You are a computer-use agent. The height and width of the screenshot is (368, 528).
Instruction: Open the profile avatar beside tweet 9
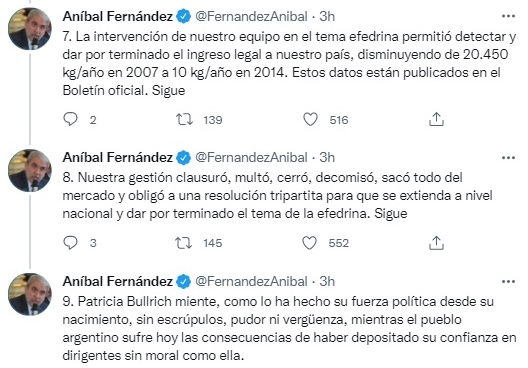pyautogui.click(x=30, y=294)
